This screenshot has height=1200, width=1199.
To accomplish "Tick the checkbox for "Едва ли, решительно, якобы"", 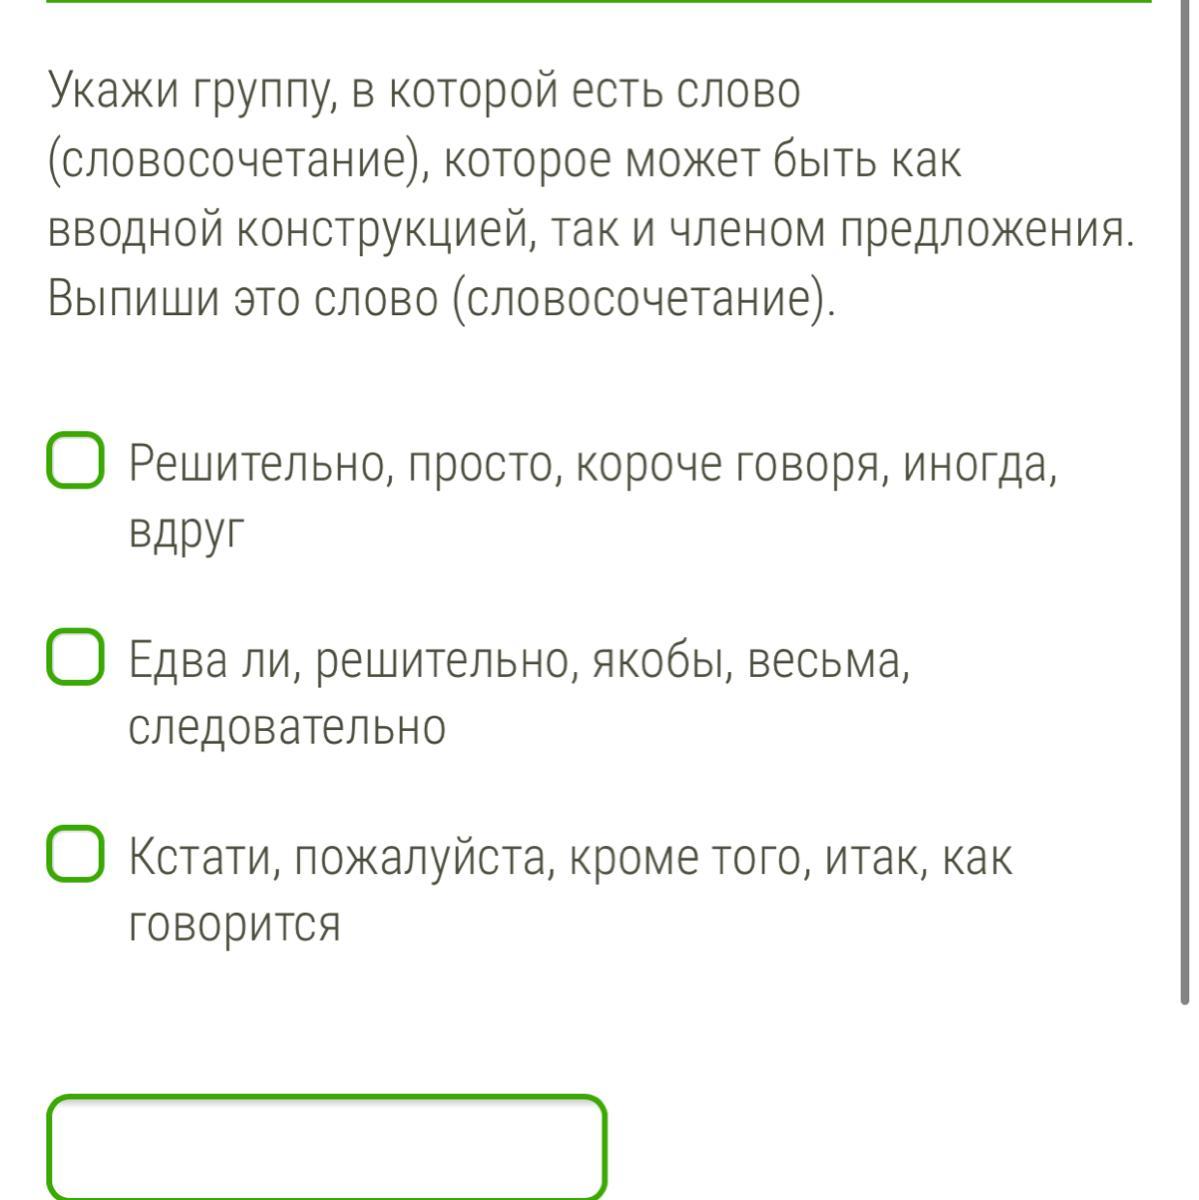I will click(x=75, y=658).
